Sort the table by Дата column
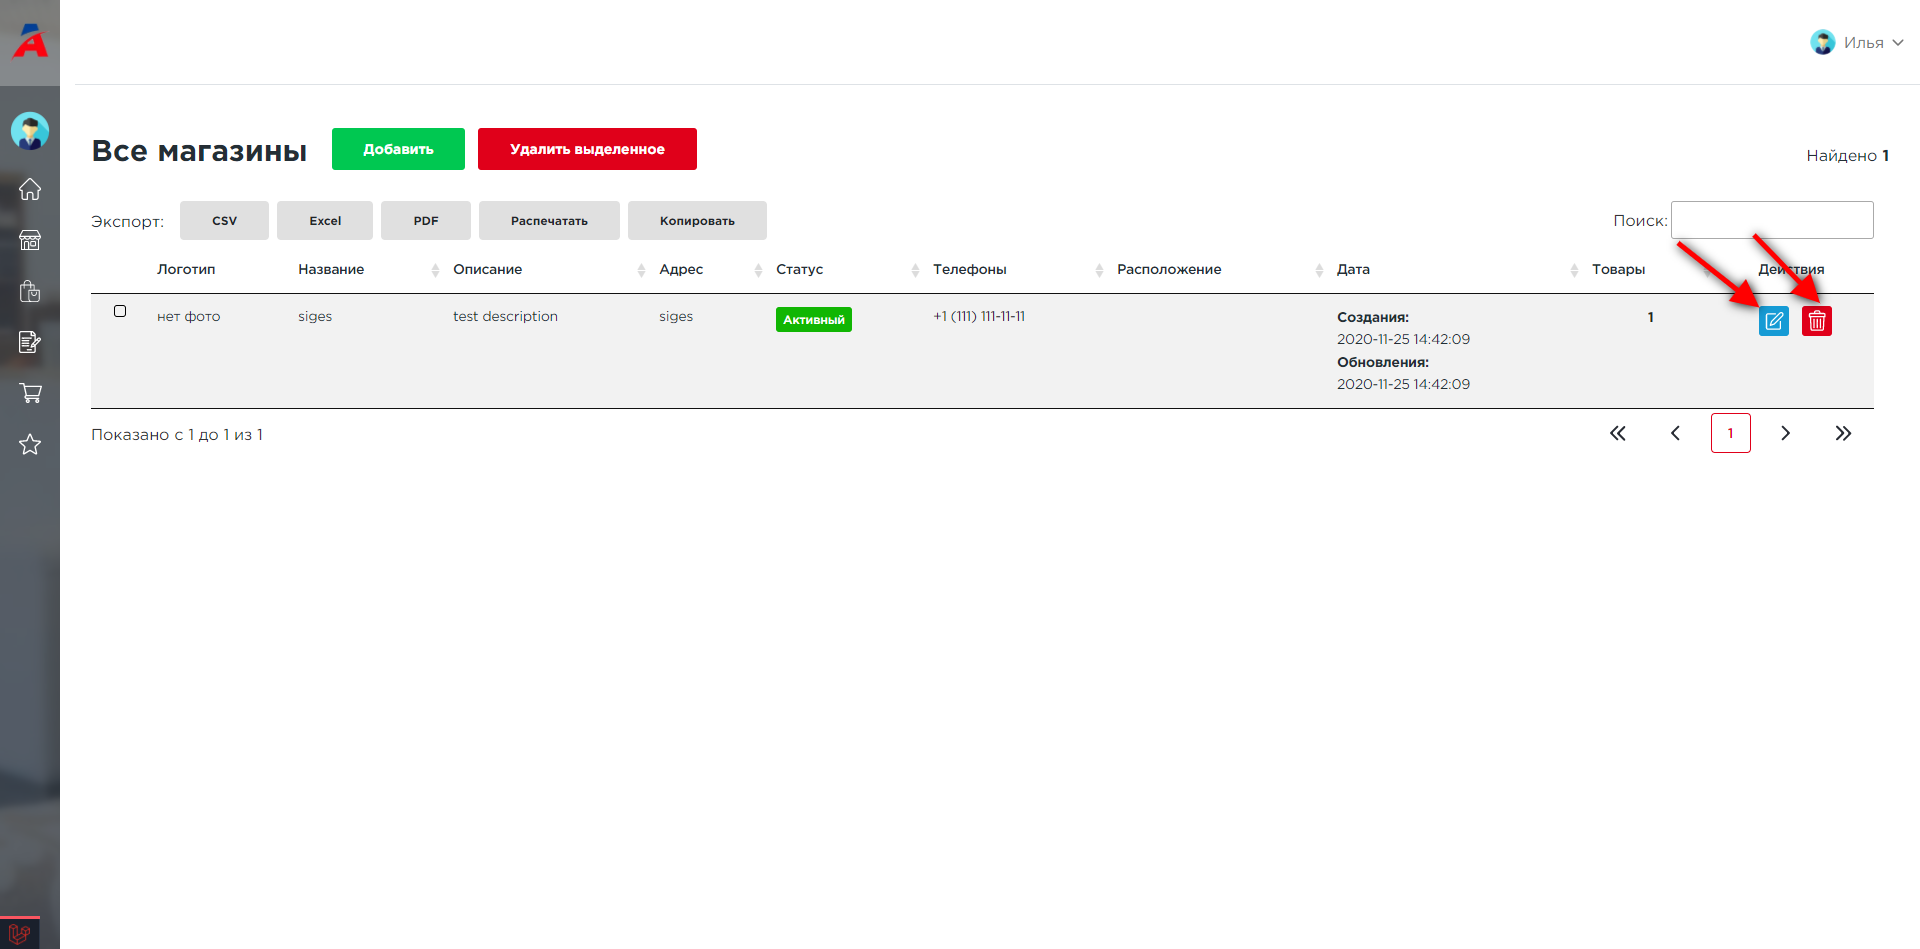This screenshot has width=1920, height=949. (1353, 269)
